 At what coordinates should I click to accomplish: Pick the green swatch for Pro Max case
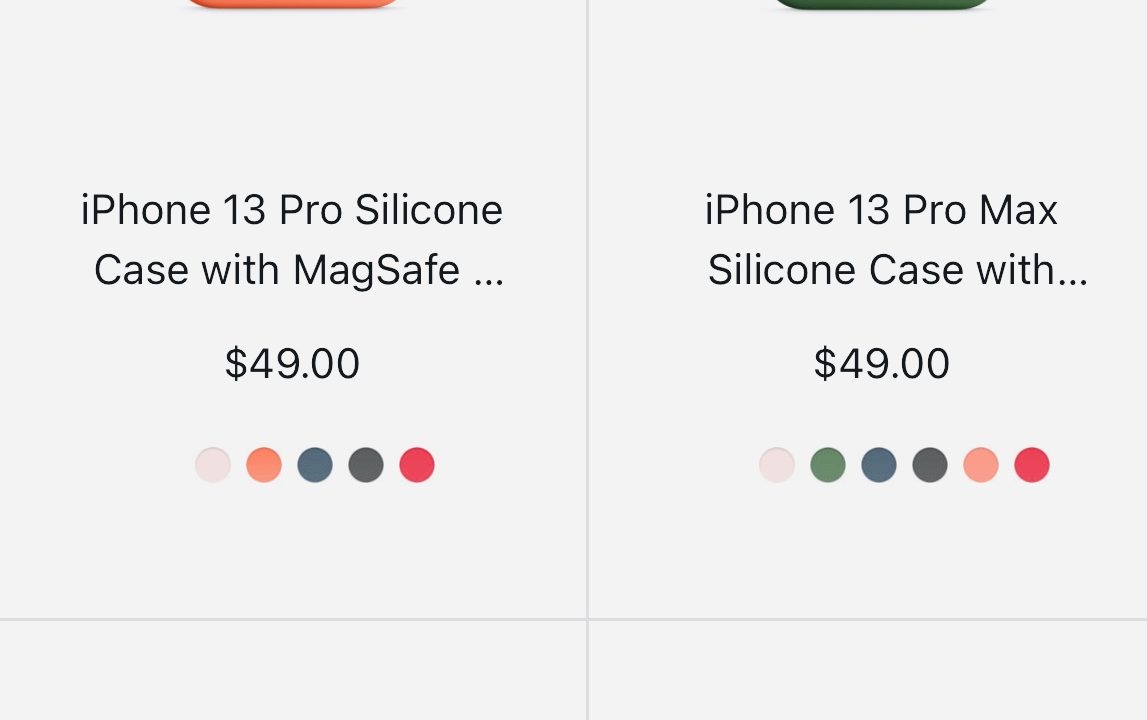[828, 465]
